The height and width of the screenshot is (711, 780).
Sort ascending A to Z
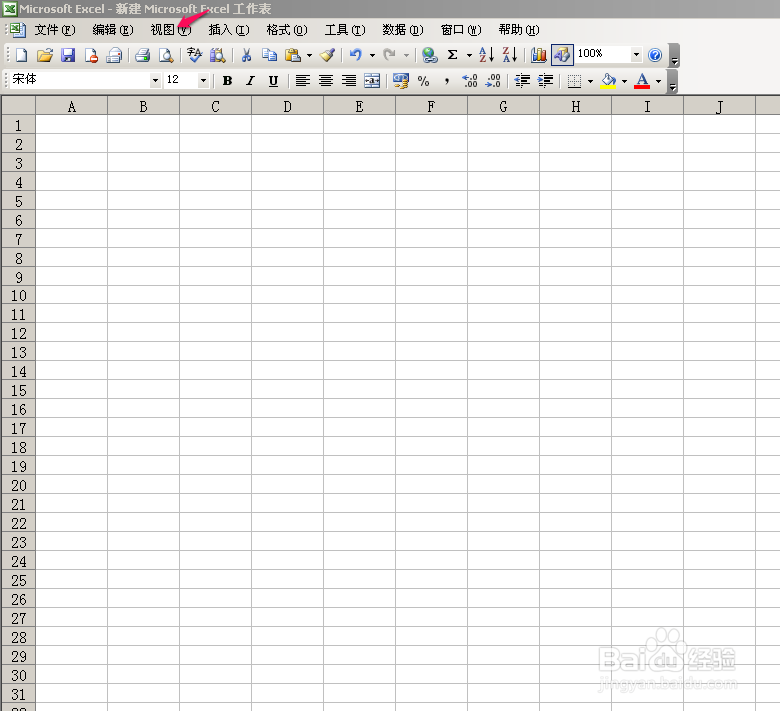click(x=487, y=55)
